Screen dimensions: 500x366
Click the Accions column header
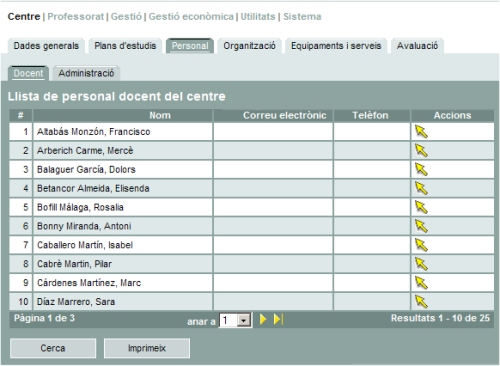(453, 115)
